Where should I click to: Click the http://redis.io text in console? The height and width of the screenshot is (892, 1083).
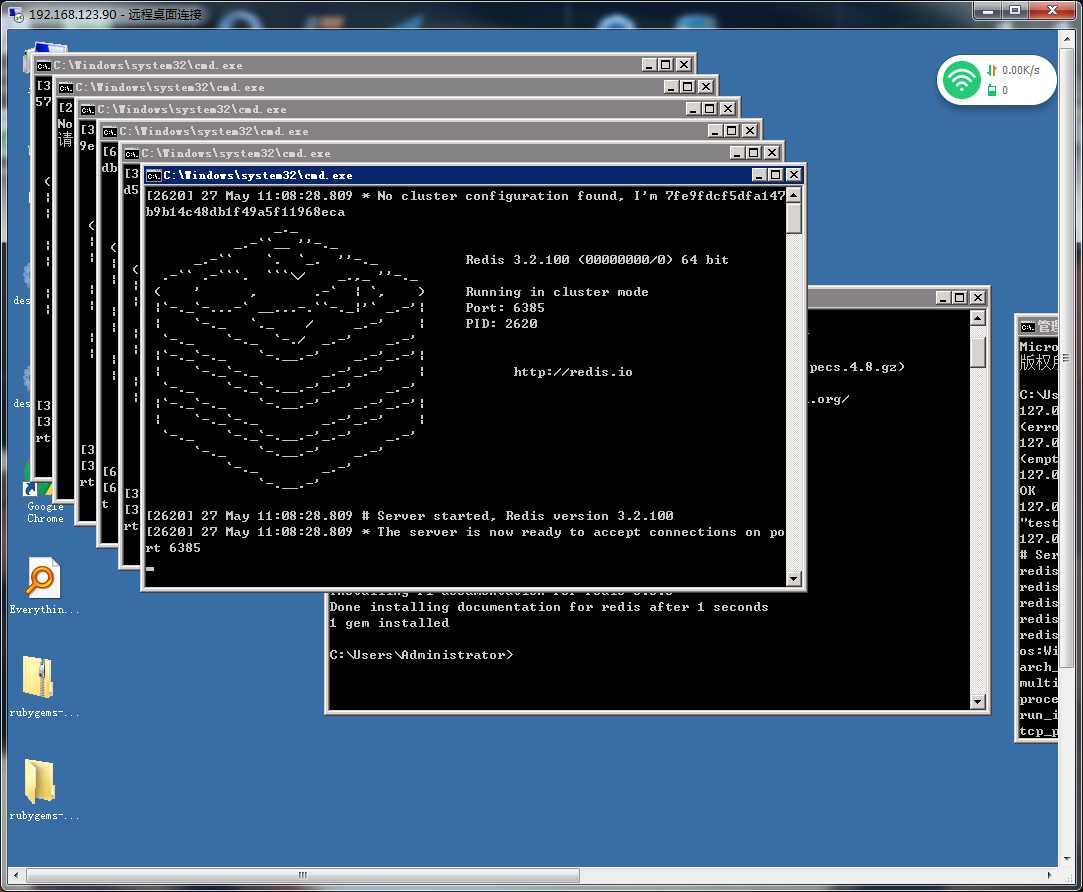[573, 372]
